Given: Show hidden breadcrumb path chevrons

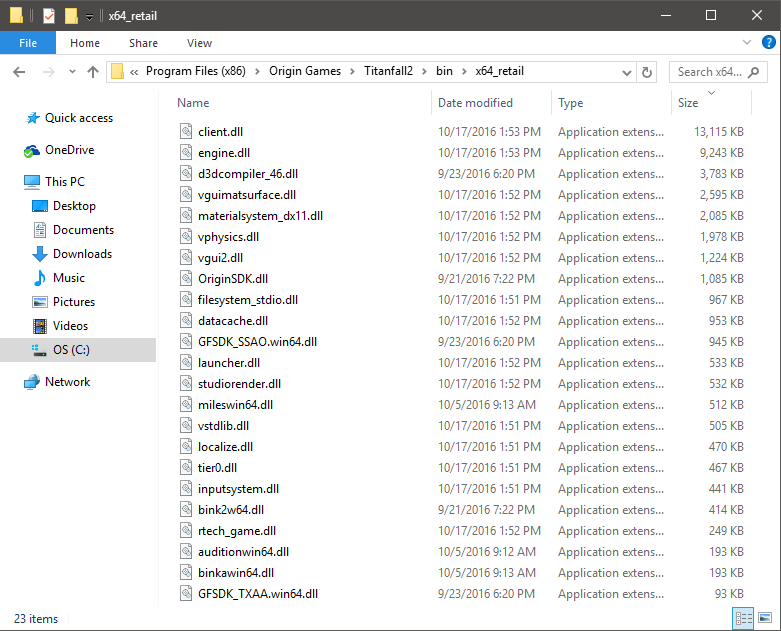Looking at the screenshot, I should [134, 72].
